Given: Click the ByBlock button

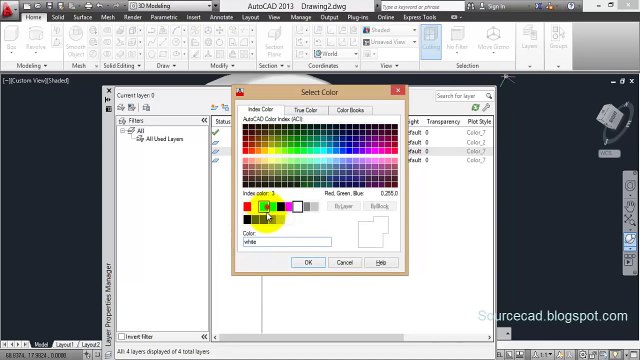Looking at the screenshot, I should pyautogui.click(x=380, y=206).
